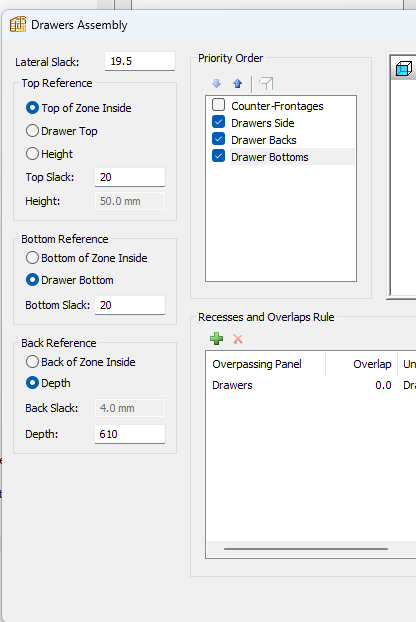Image resolution: width=416 pixels, height=622 pixels.
Task: Click the red X delete rule icon
Action: [x=238, y=339]
